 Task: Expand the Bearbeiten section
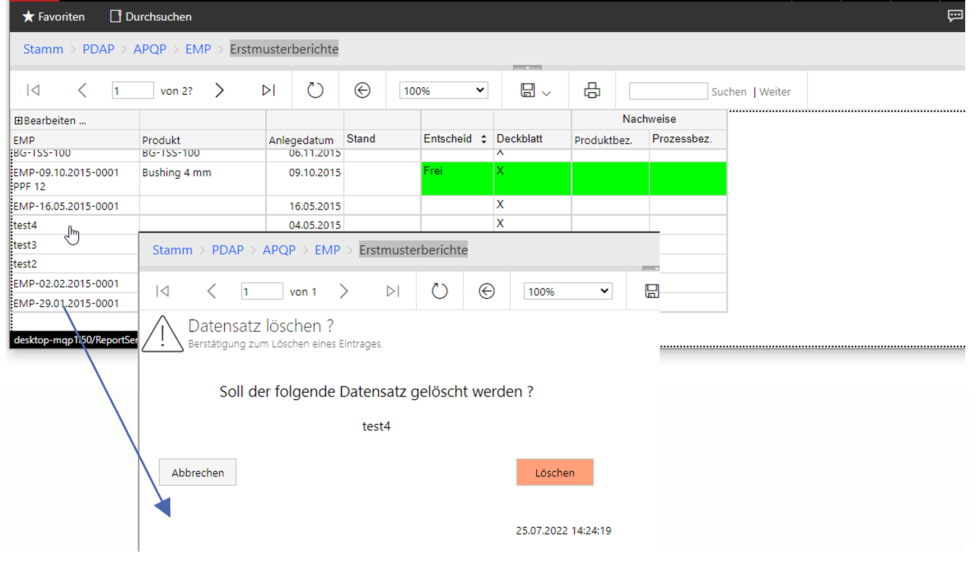tap(49, 120)
